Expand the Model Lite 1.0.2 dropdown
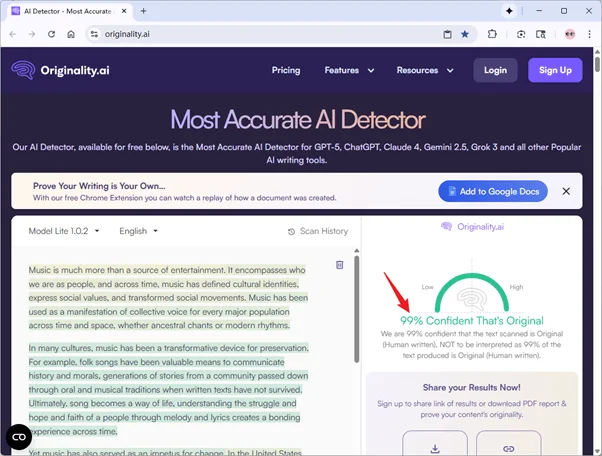Viewport: 602px width, 456px height. (64, 231)
